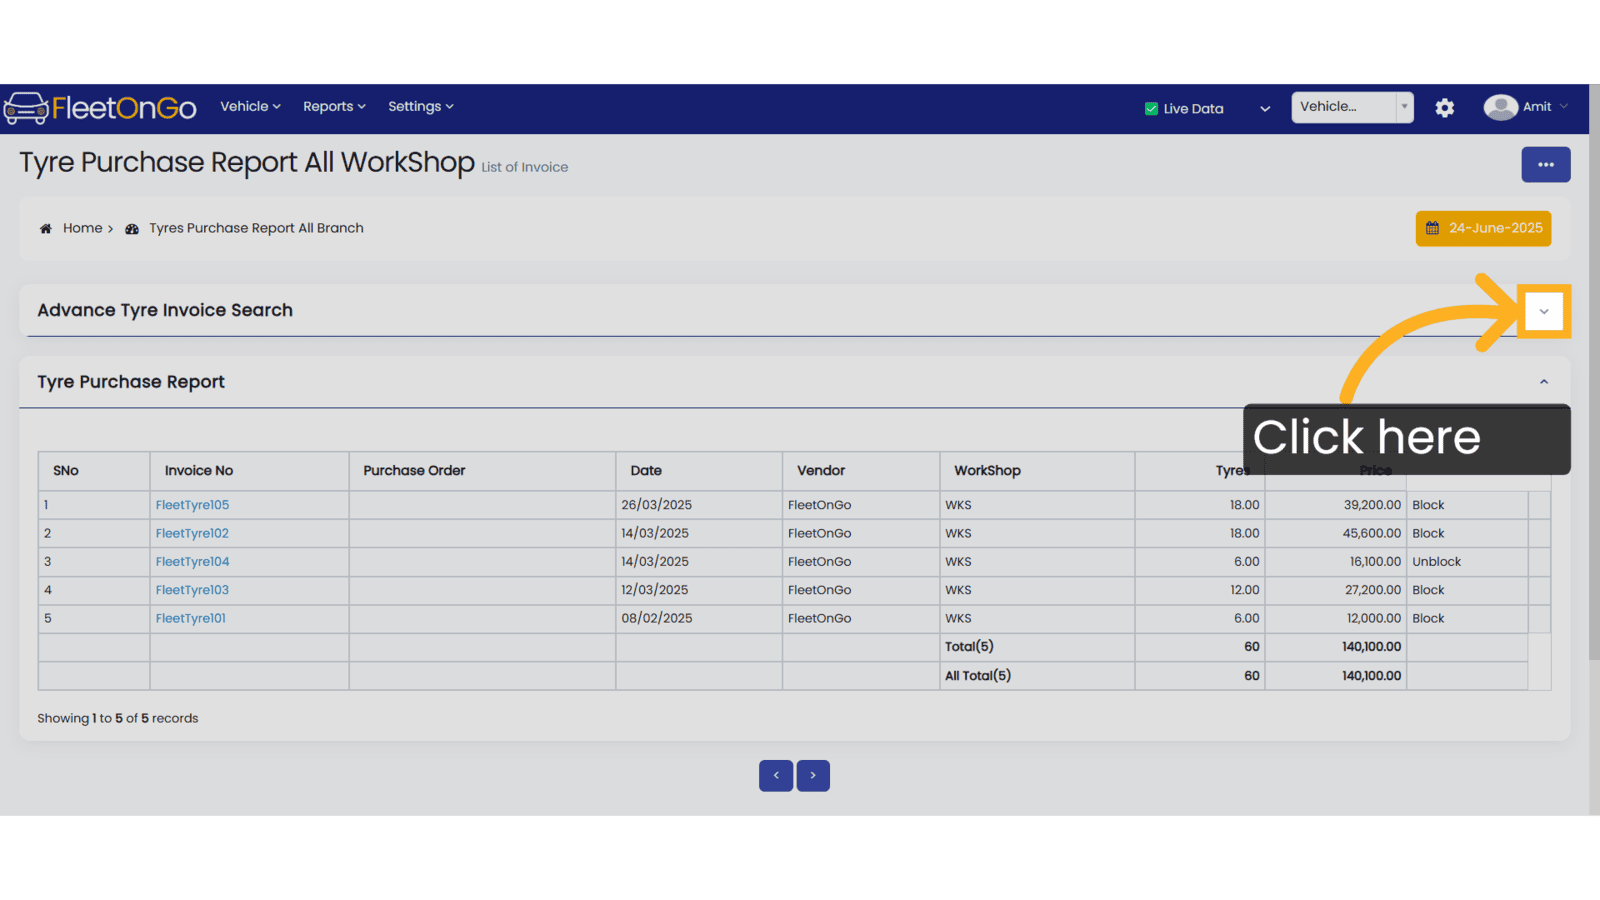Go to previous page arrow button
This screenshot has height=900, width=1600.
776,775
